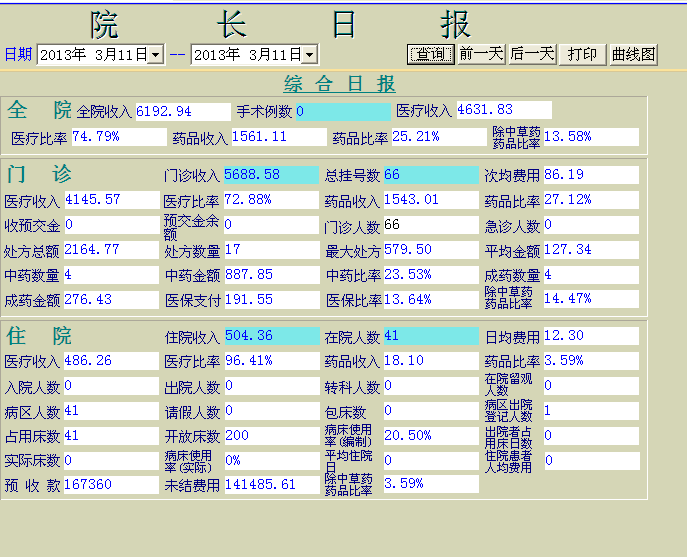Click 平均金额 value 127.34
Viewport: 687px width, 557px height.
[591, 250]
